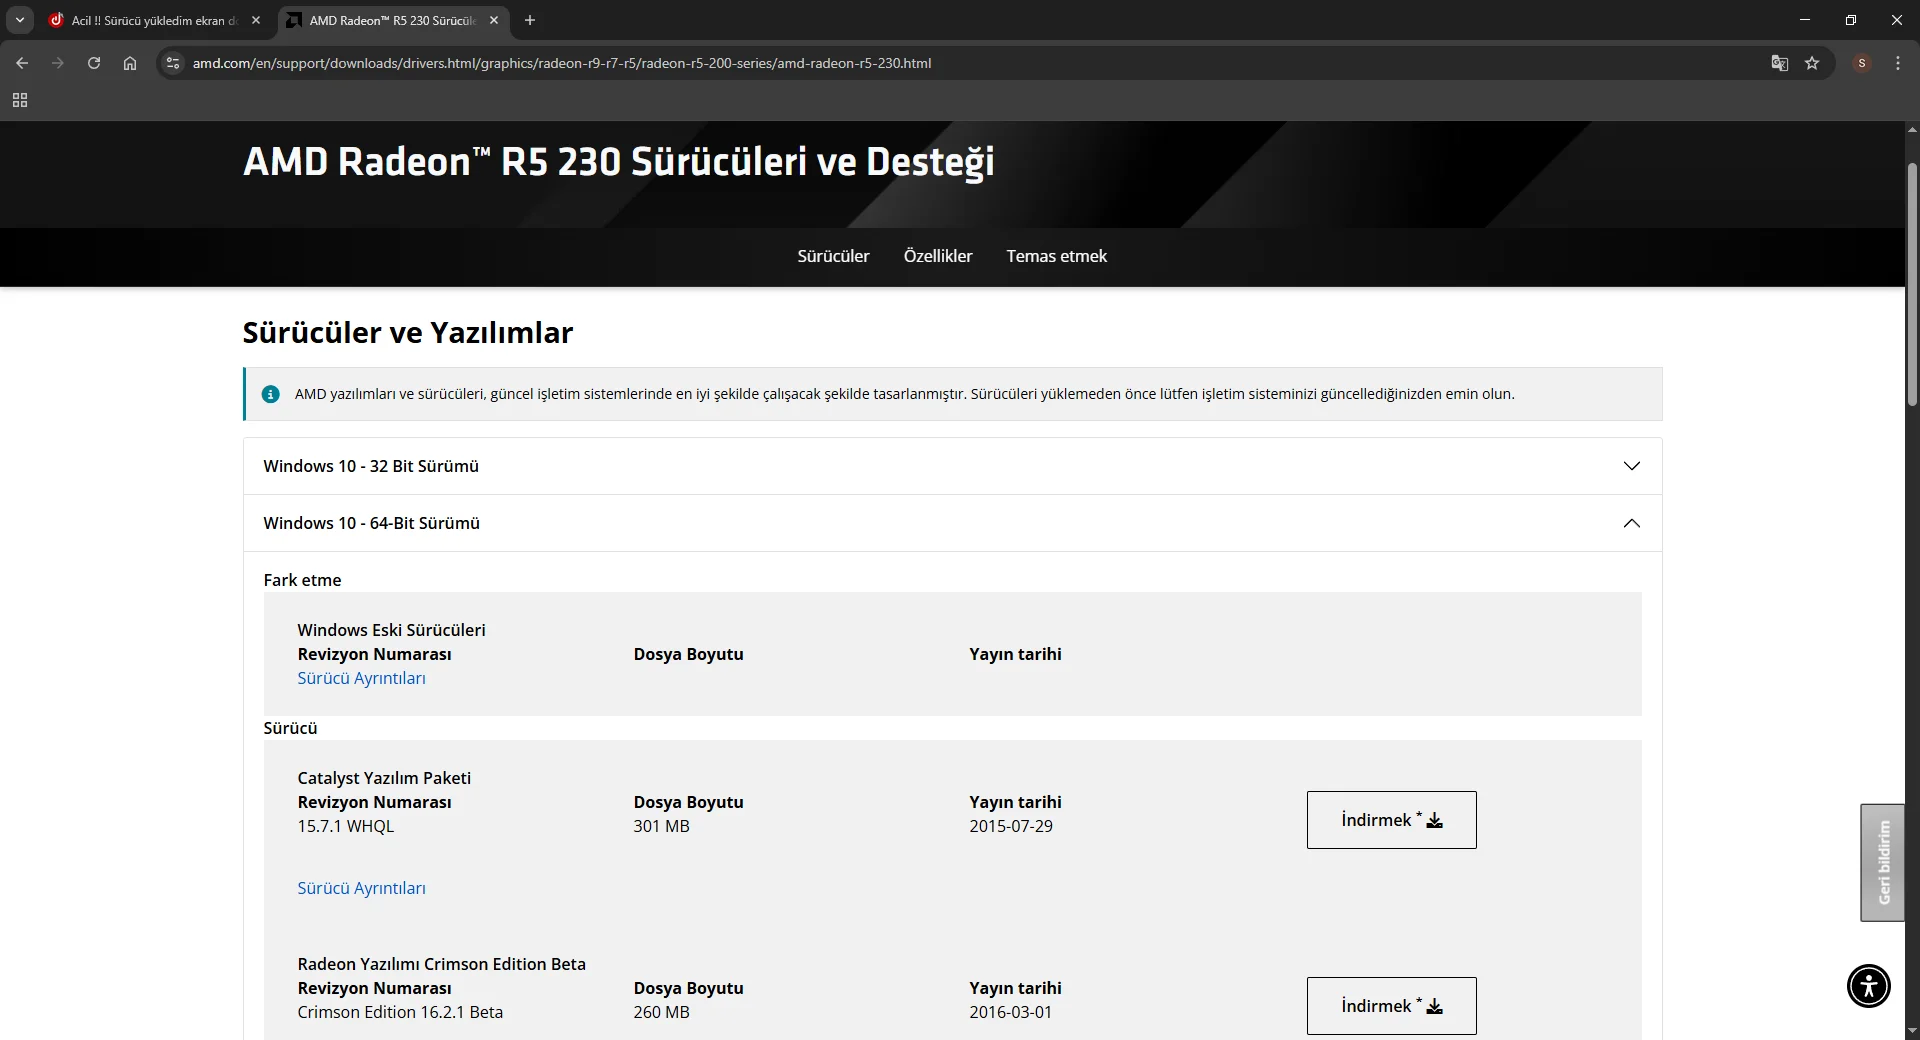
Task: Switch to the 'Acil !! Sürücü yükledim' tab
Action: [x=155, y=20]
